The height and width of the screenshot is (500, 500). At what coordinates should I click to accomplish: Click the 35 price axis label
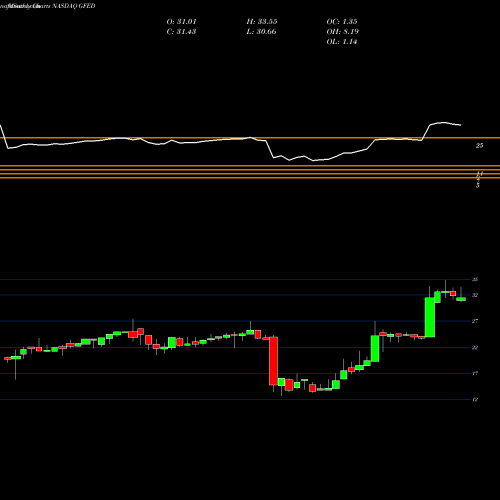pyautogui.click(x=475, y=279)
